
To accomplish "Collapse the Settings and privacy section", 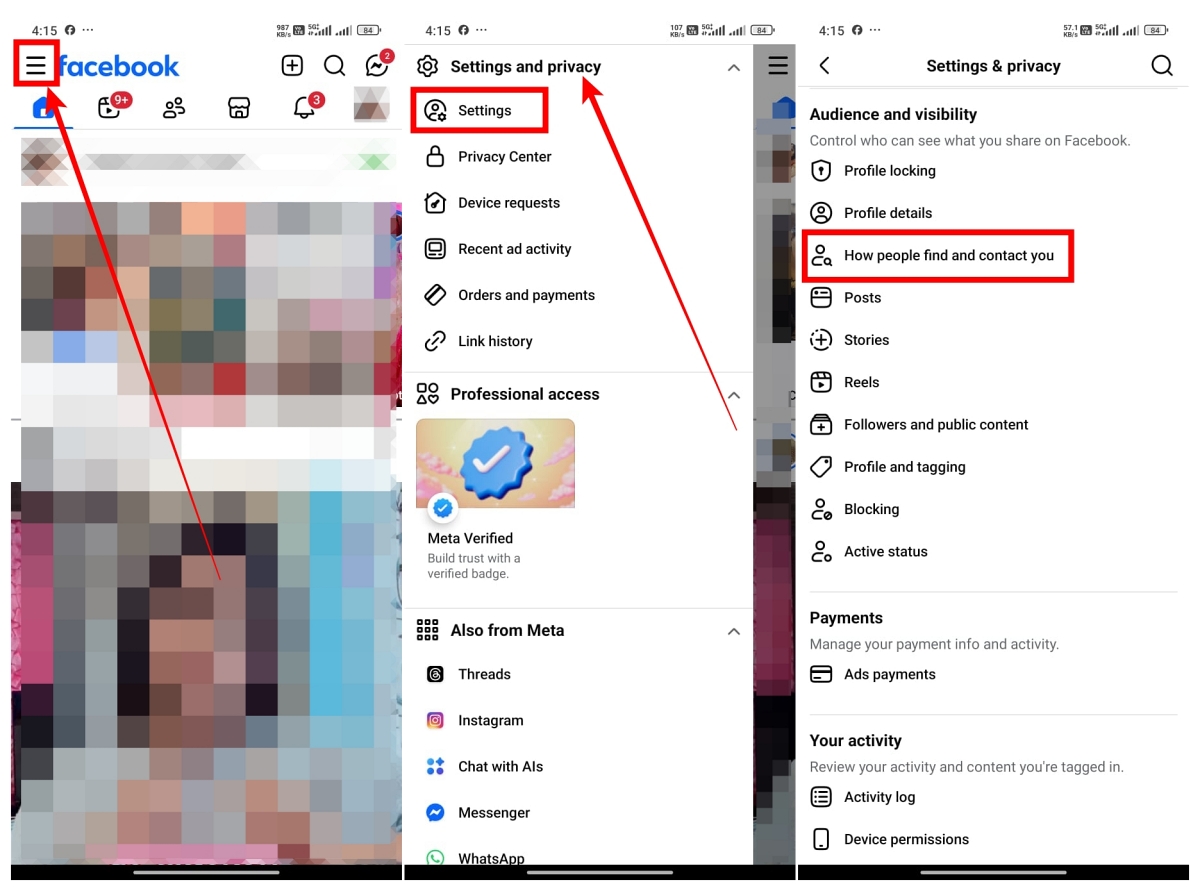I will [734, 68].
